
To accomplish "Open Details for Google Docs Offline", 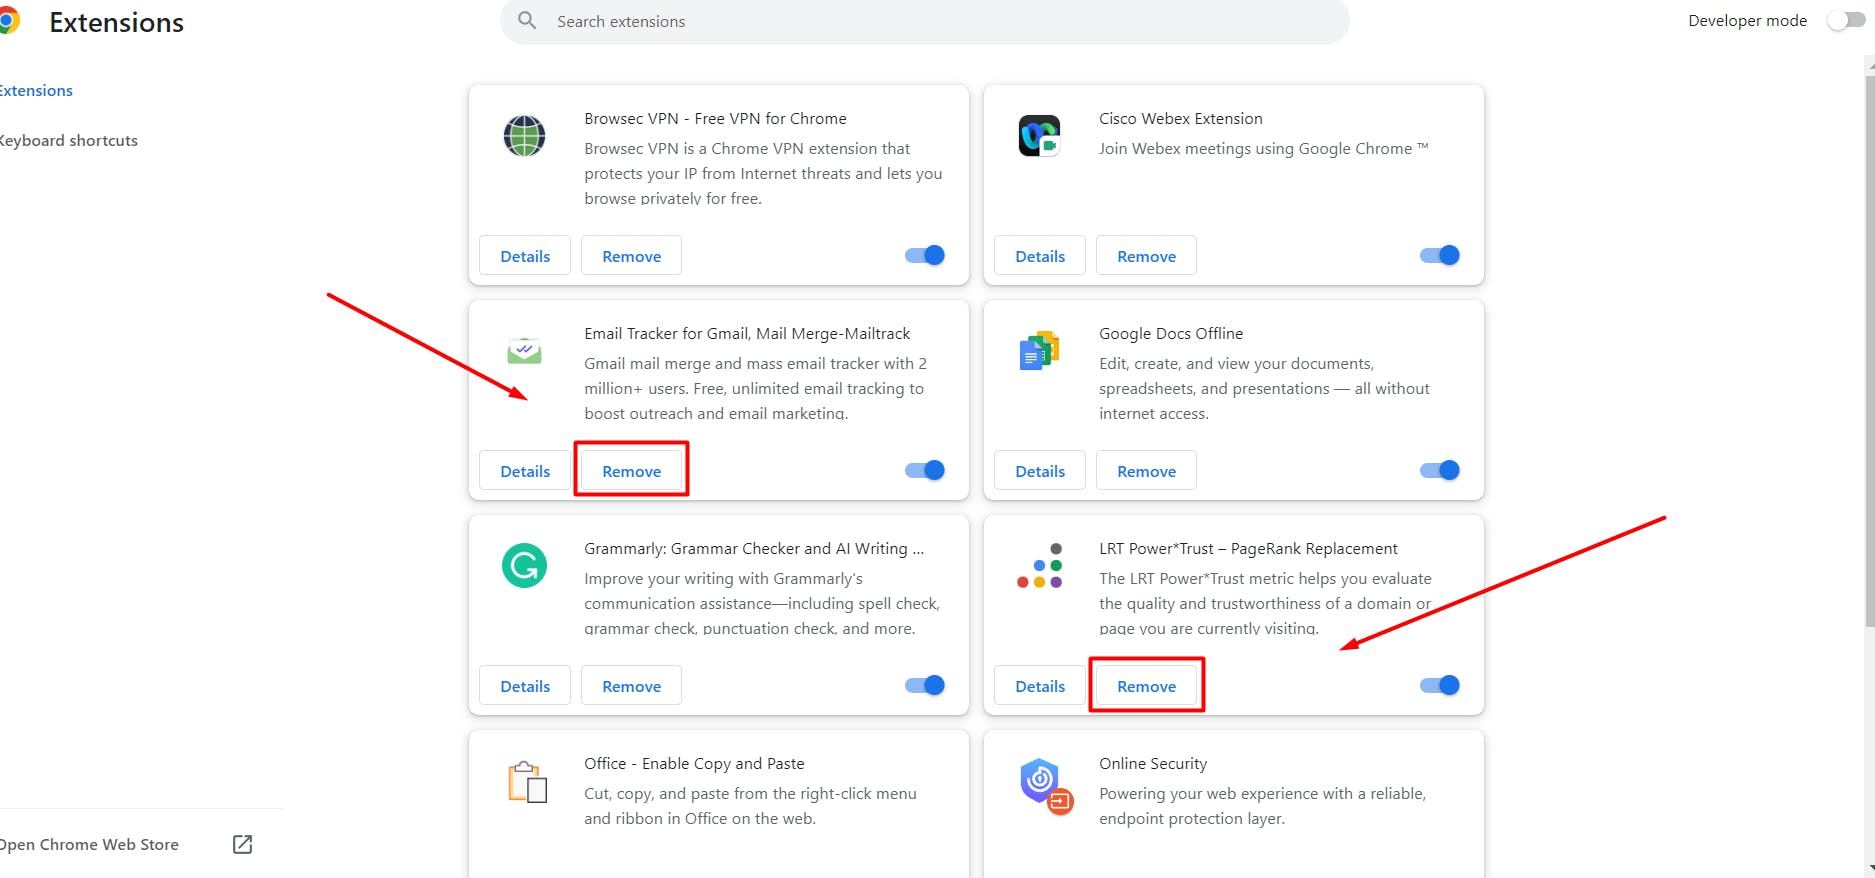I will tap(1040, 470).
